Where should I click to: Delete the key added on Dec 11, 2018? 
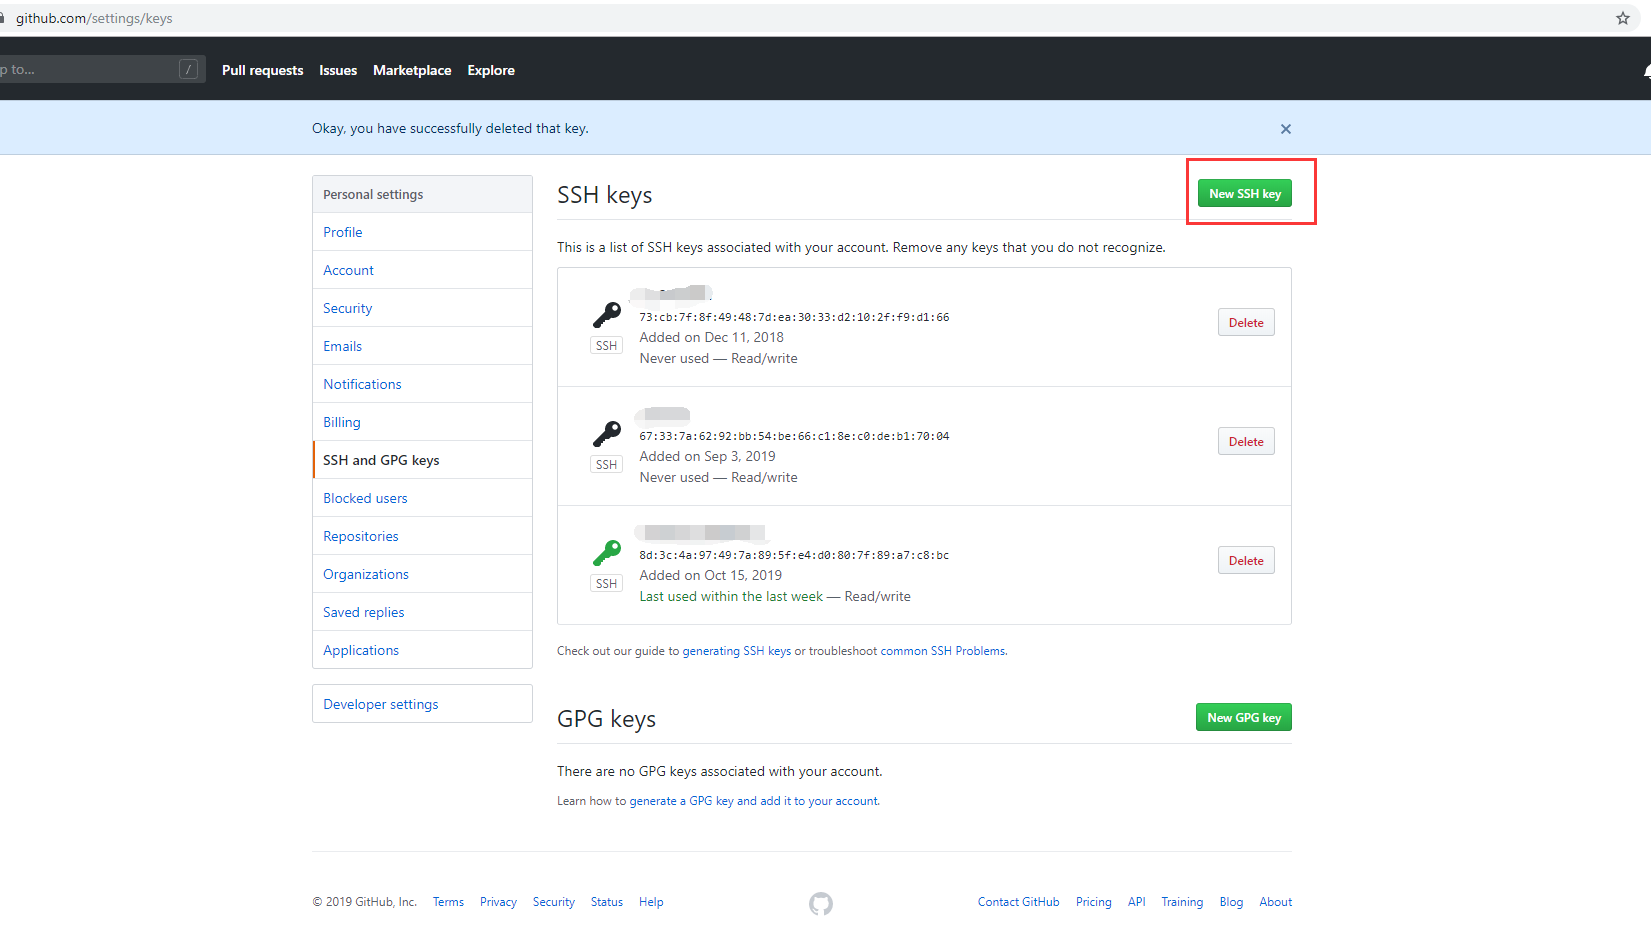pos(1246,323)
